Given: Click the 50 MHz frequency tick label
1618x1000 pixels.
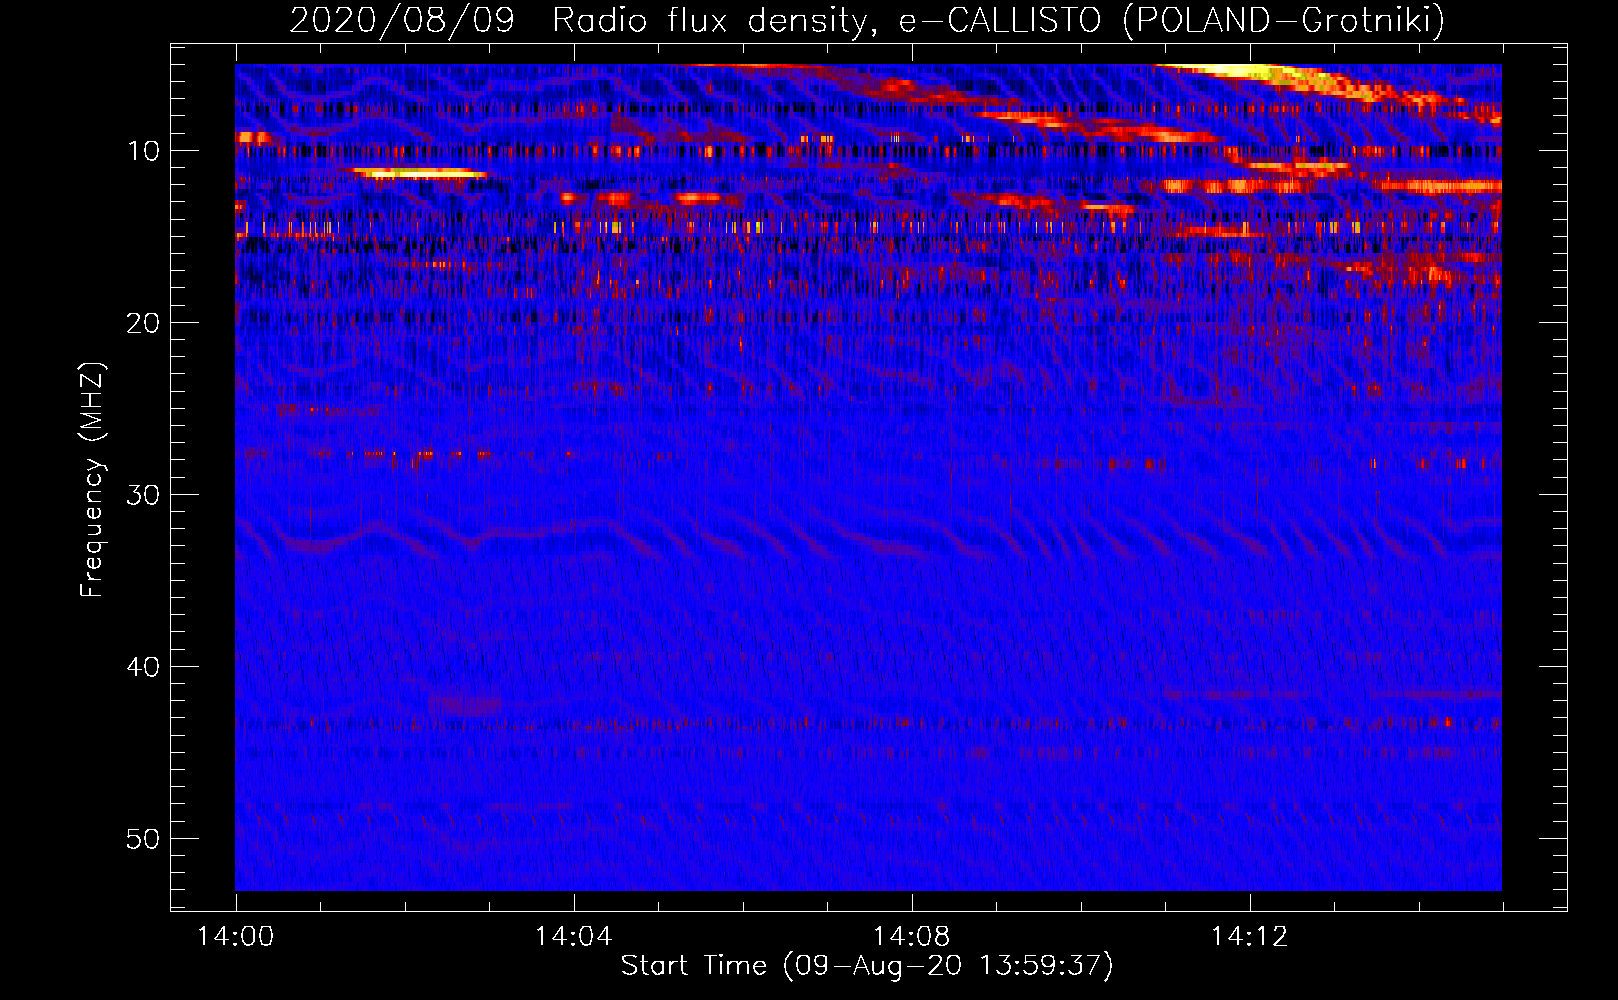Looking at the screenshot, I should [144, 839].
